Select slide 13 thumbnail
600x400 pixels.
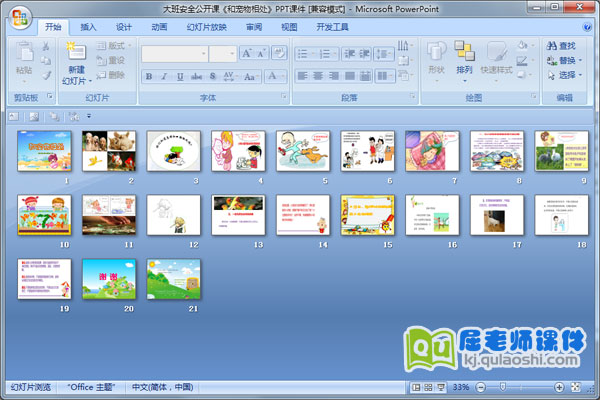click(x=236, y=215)
